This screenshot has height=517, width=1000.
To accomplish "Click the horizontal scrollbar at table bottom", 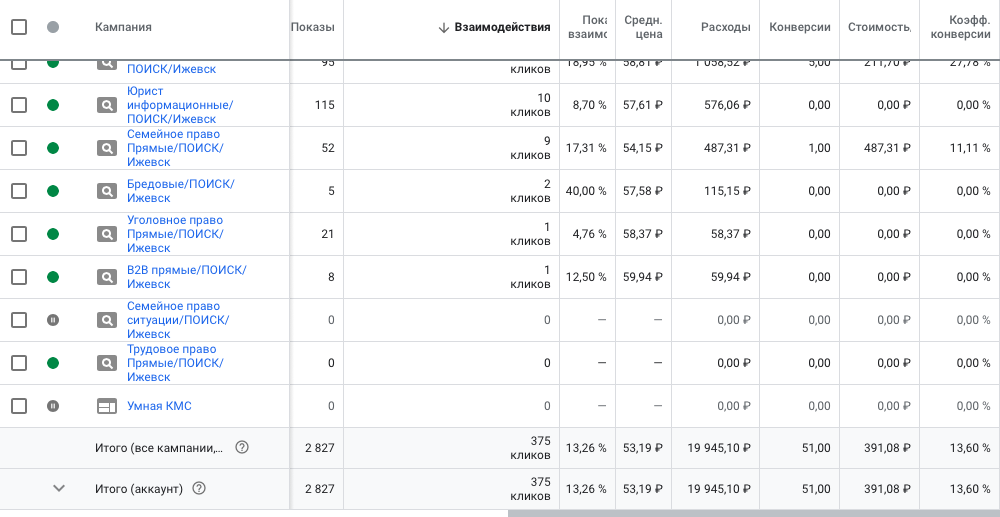I will tap(752, 513).
